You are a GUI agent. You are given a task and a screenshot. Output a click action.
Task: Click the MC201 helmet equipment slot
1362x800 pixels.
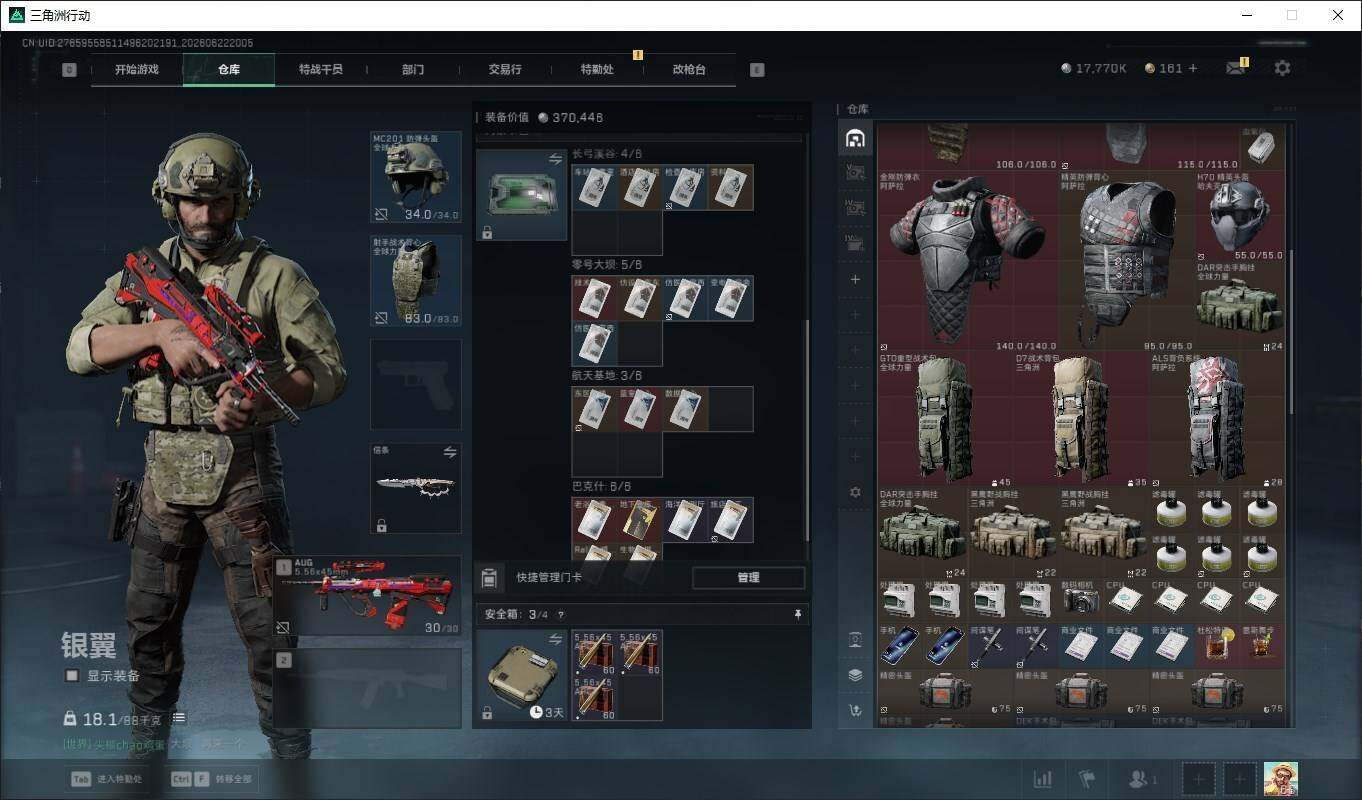point(416,178)
